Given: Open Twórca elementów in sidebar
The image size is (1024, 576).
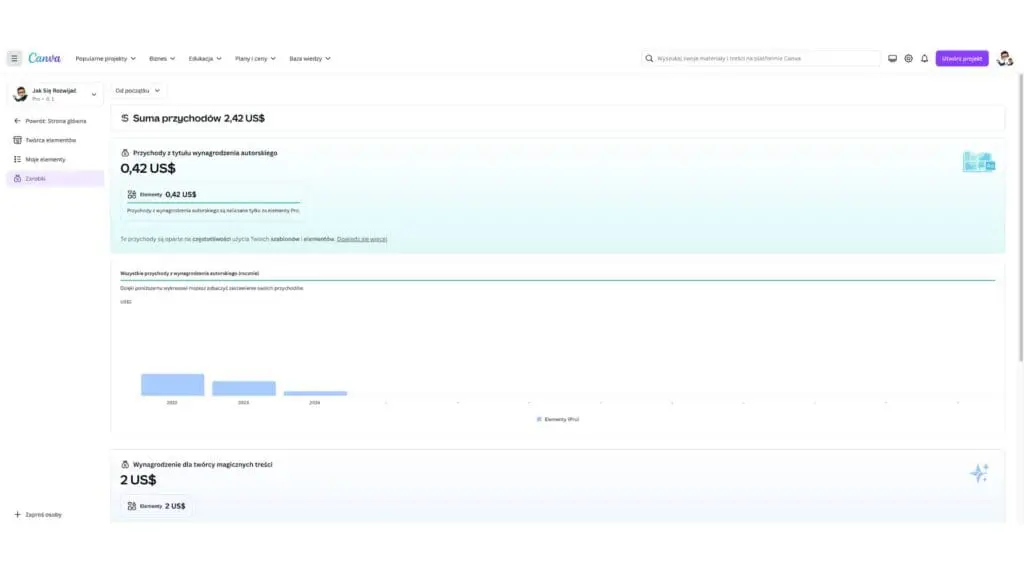Looking at the screenshot, I should pos(56,140).
